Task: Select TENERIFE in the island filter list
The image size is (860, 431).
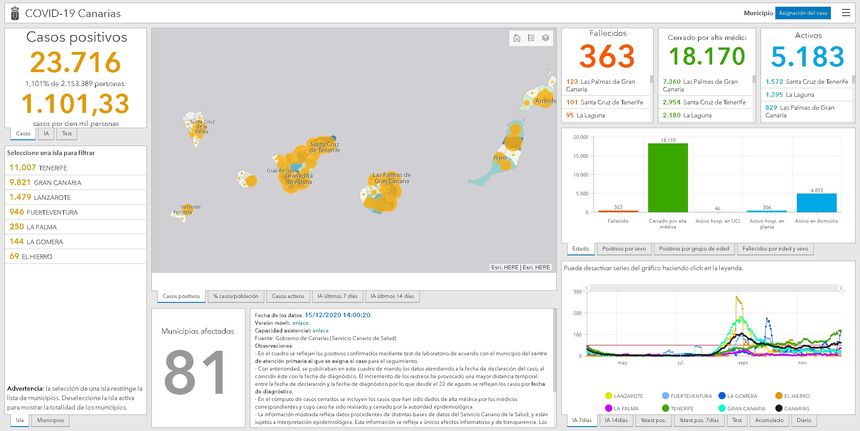Action: pyautogui.click(x=40, y=167)
